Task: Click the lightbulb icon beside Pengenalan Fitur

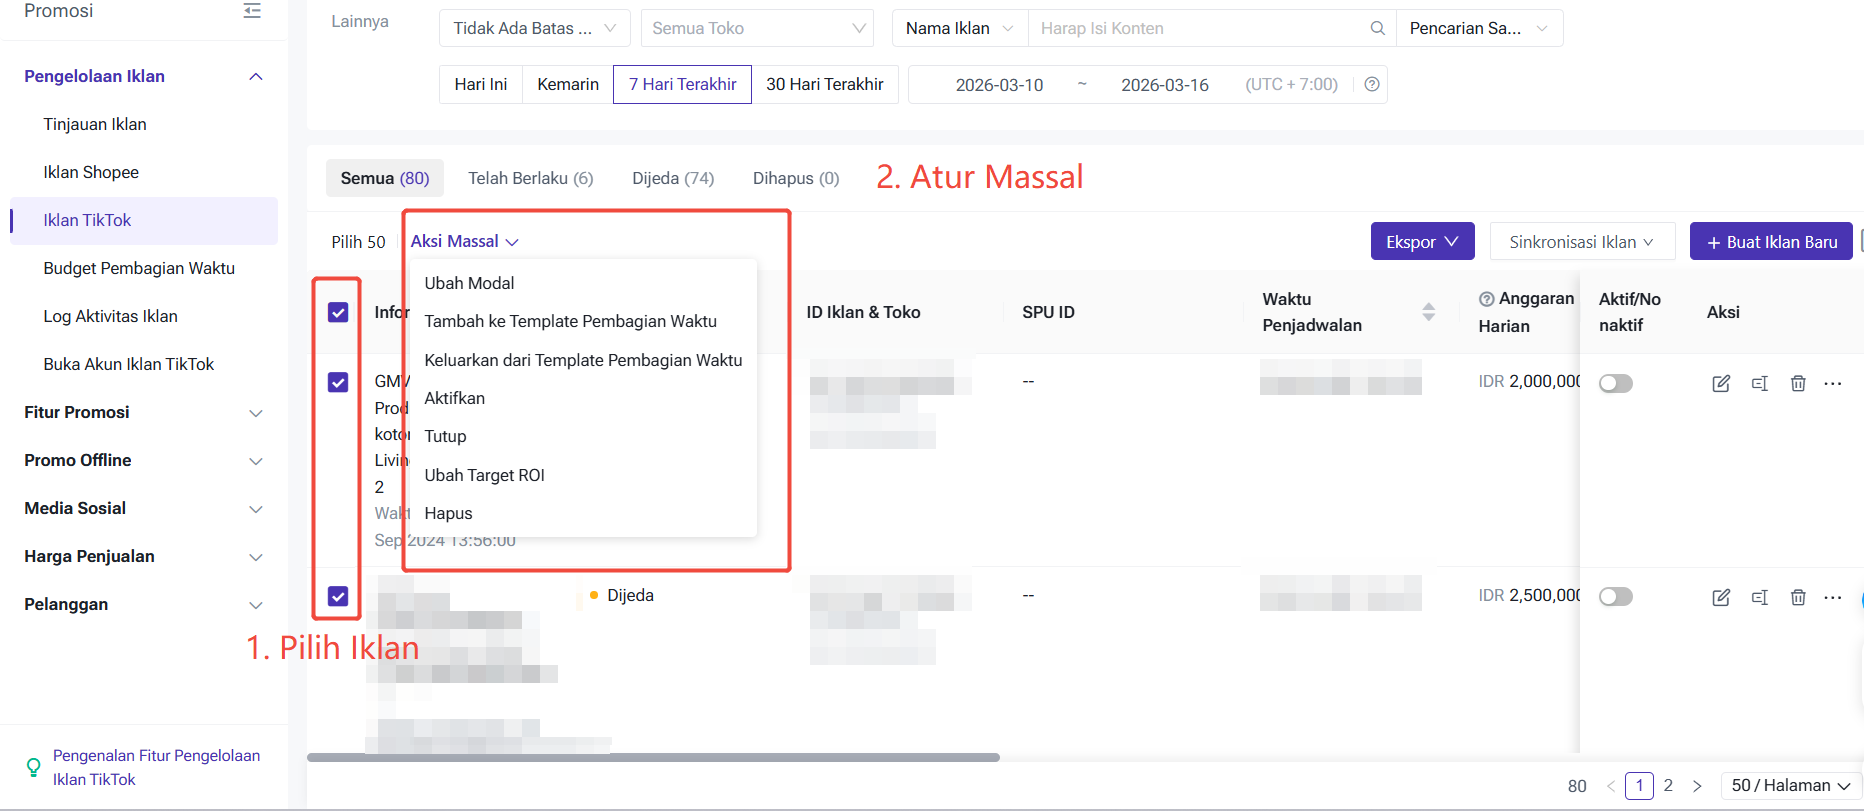Action: [33, 767]
